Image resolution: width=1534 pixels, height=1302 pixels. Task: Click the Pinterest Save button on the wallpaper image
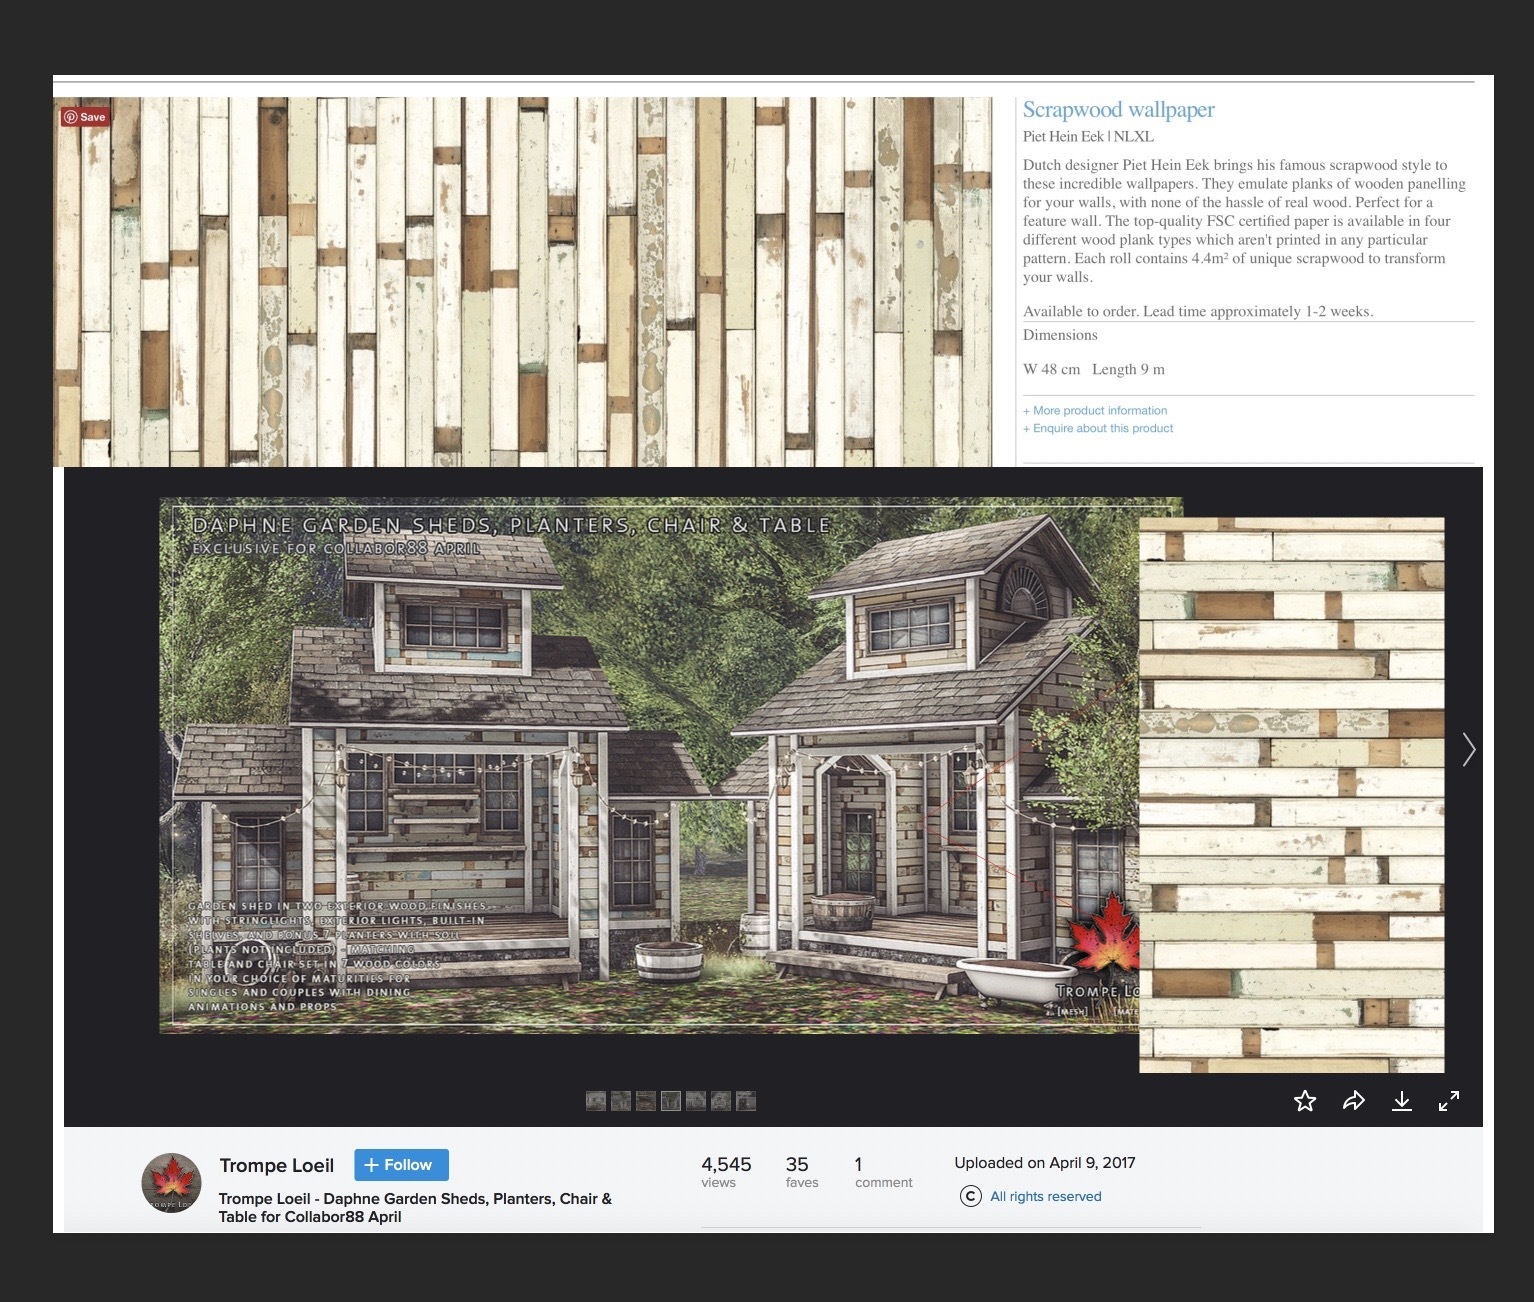pyautogui.click(x=85, y=117)
